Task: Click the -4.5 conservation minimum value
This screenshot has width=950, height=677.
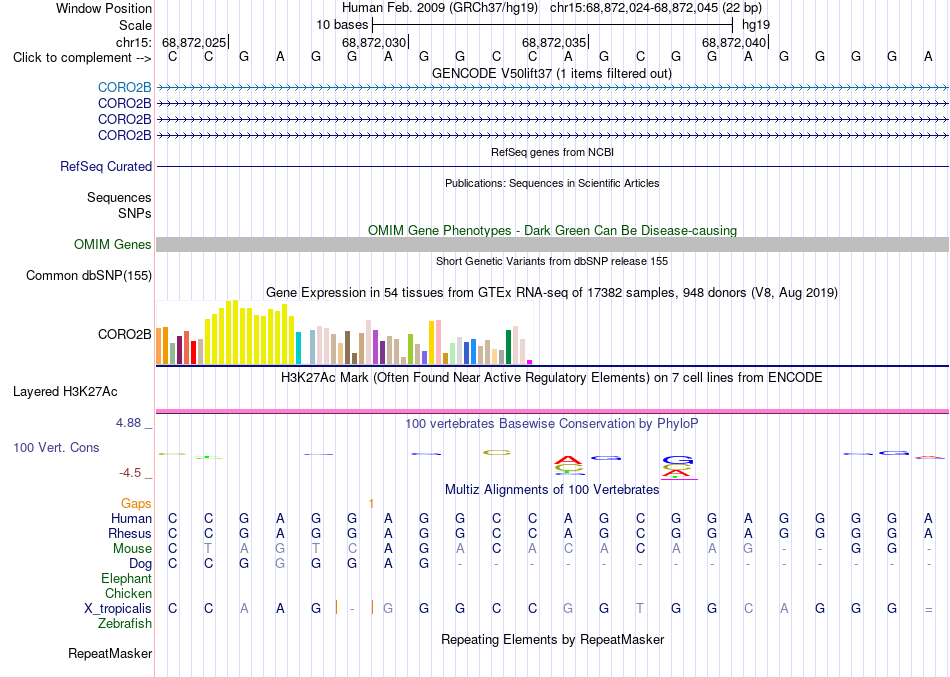Action: [x=131, y=473]
